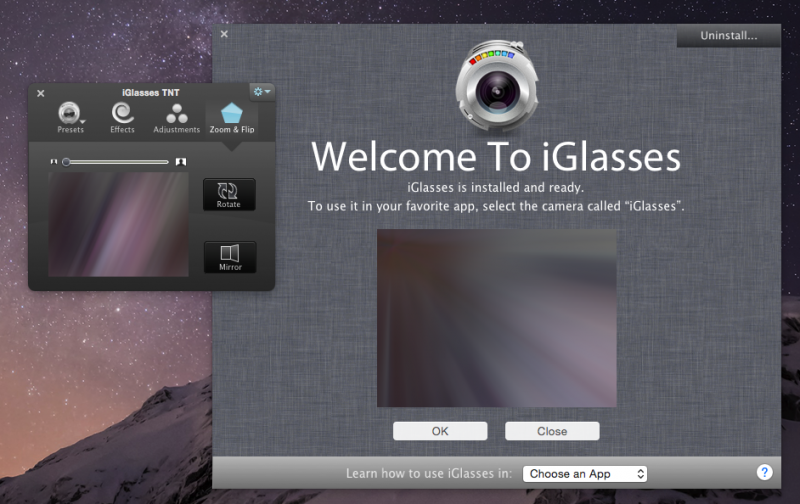Click the zoom-out small portrait icon
Viewport: 800px width, 504px height.
click(x=53, y=161)
